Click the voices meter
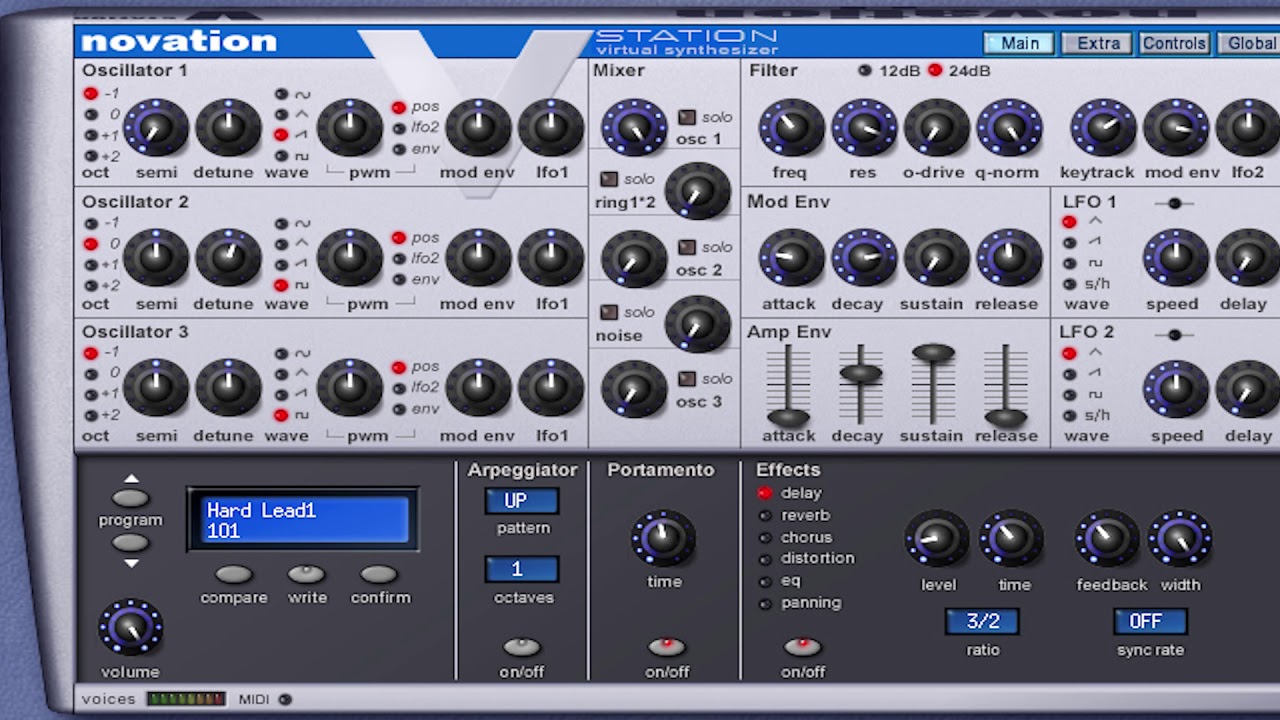This screenshot has width=1280, height=720. [186, 699]
